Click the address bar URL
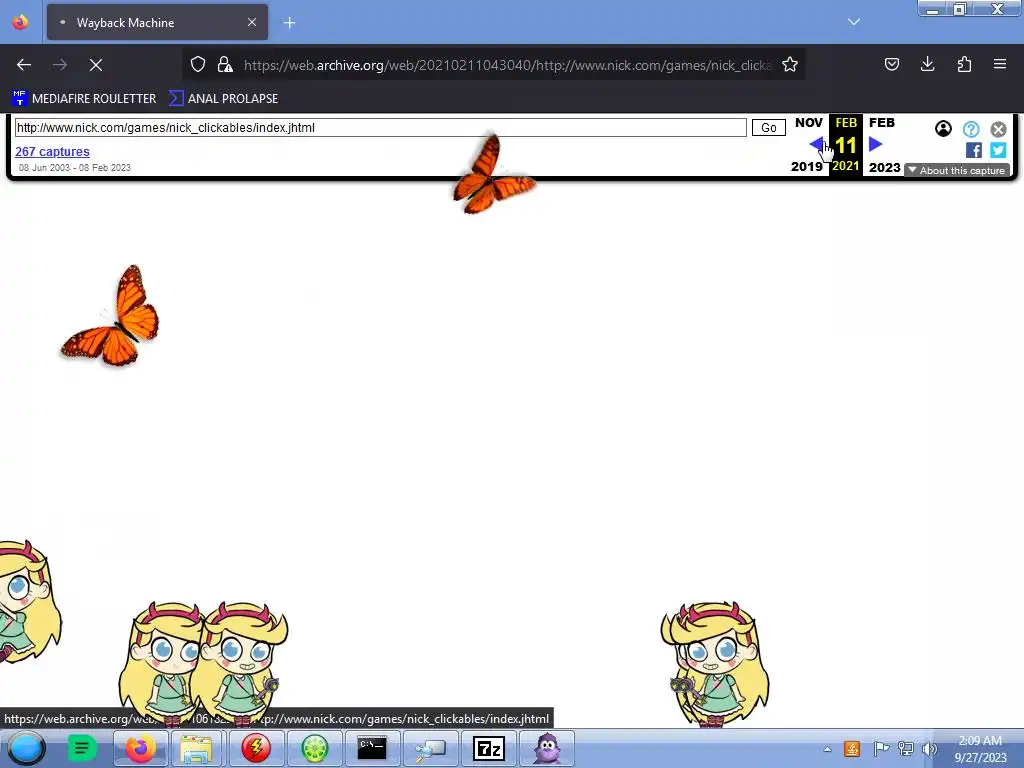1024x768 pixels. coord(508,65)
